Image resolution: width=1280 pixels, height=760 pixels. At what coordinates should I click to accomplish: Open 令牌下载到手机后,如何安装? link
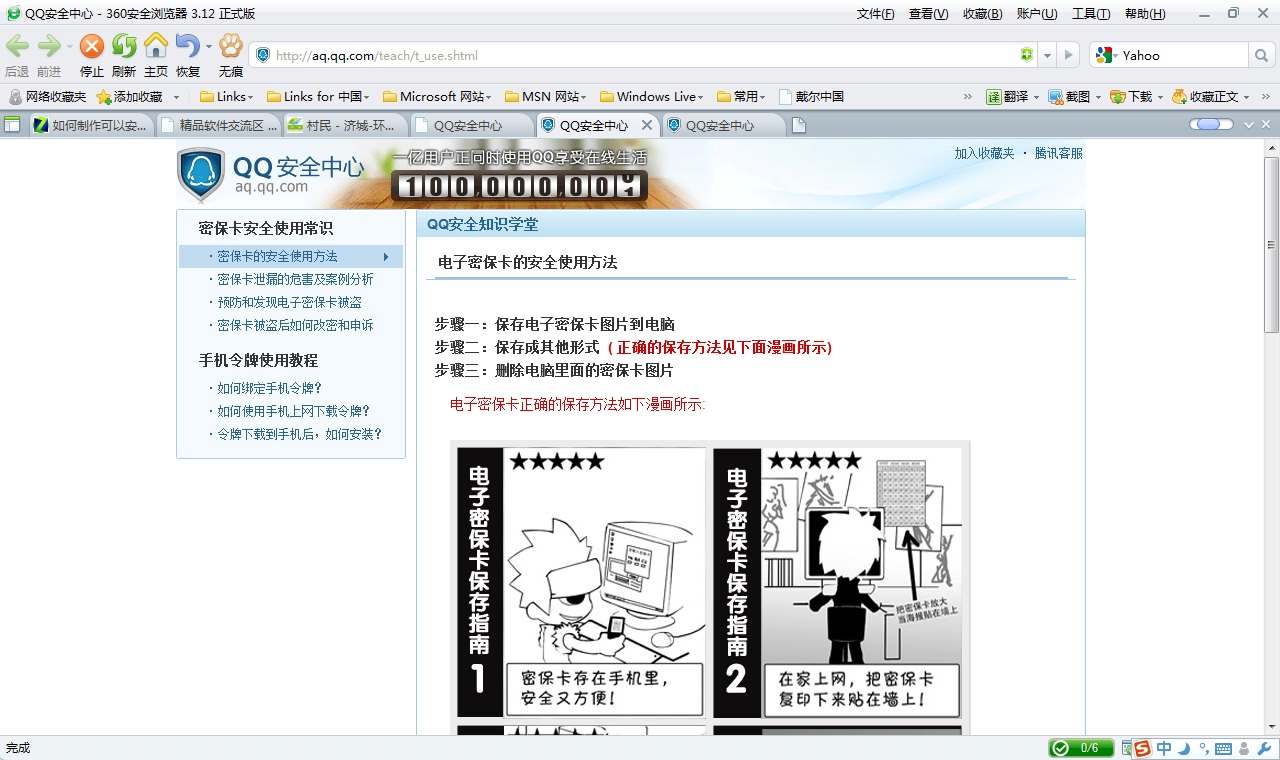pyautogui.click(x=299, y=434)
